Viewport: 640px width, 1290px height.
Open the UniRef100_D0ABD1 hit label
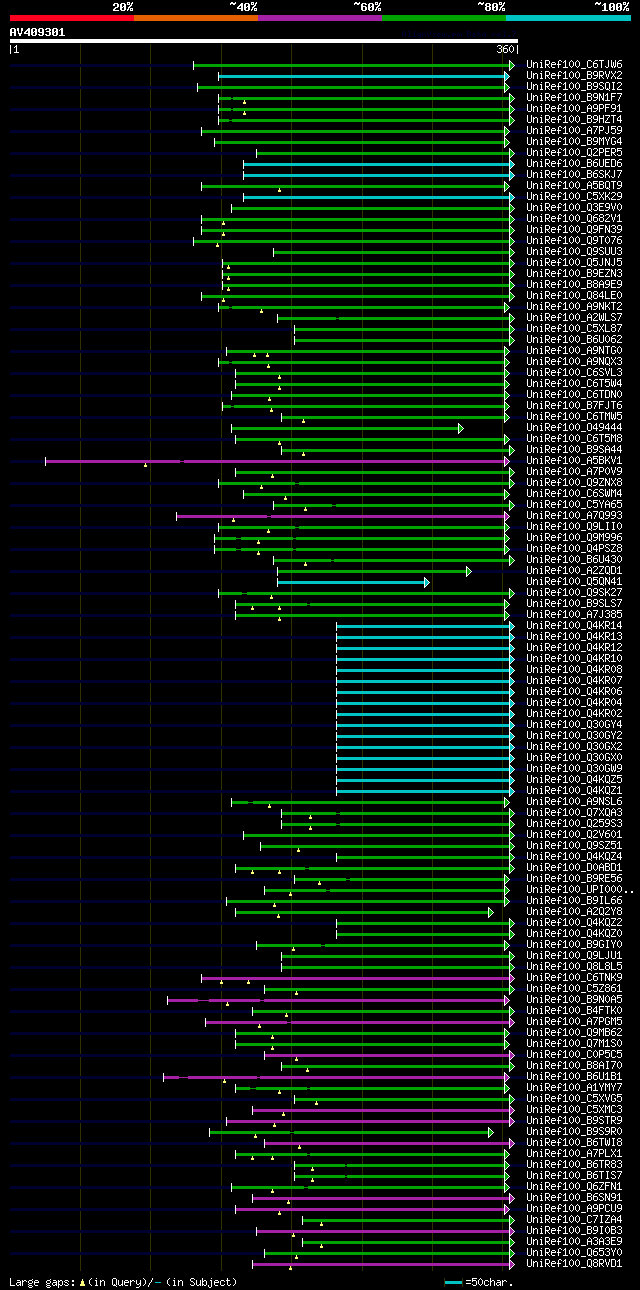point(573,868)
